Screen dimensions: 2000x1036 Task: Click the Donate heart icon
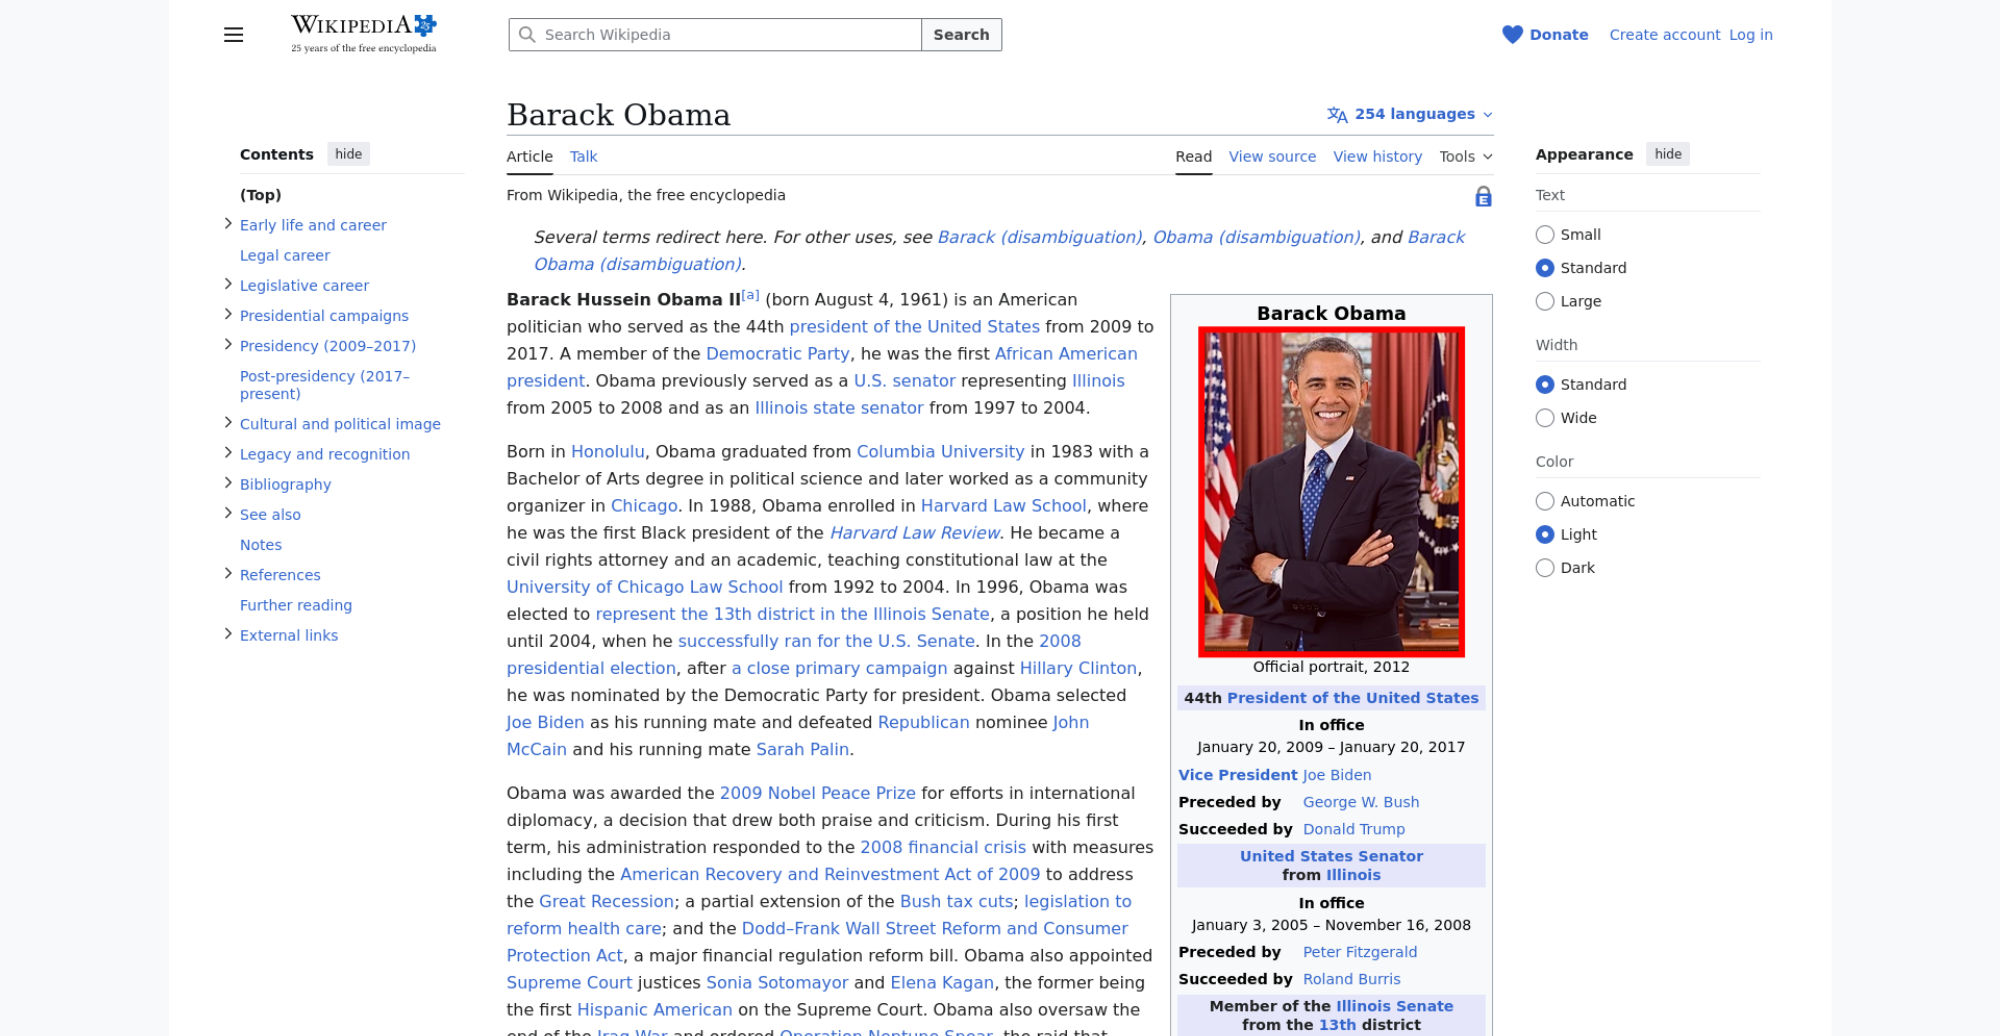coord(1512,35)
